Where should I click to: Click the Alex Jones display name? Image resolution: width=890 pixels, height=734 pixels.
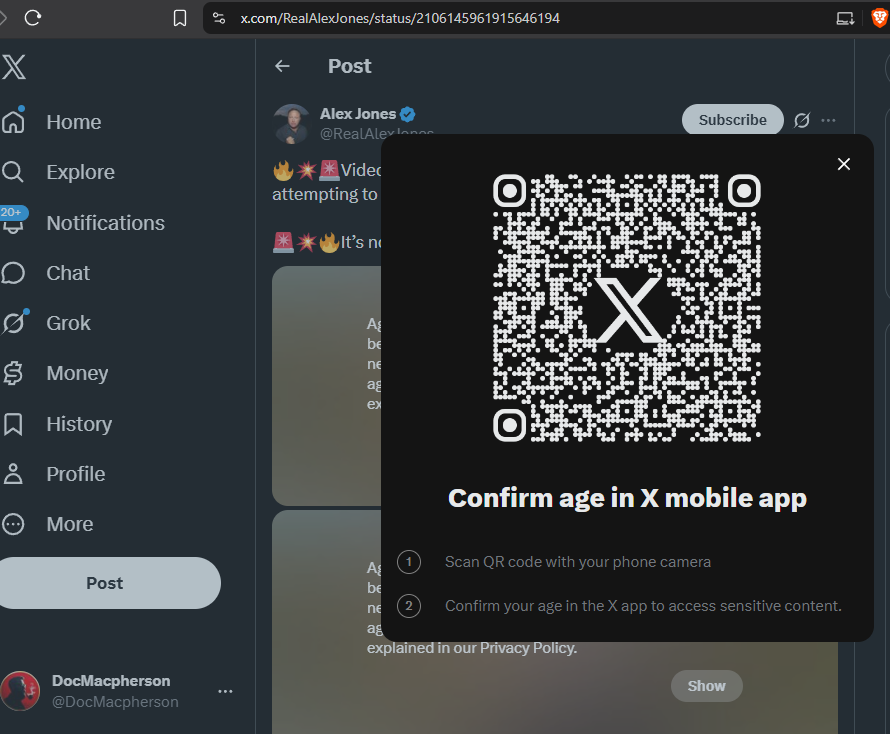(x=358, y=114)
